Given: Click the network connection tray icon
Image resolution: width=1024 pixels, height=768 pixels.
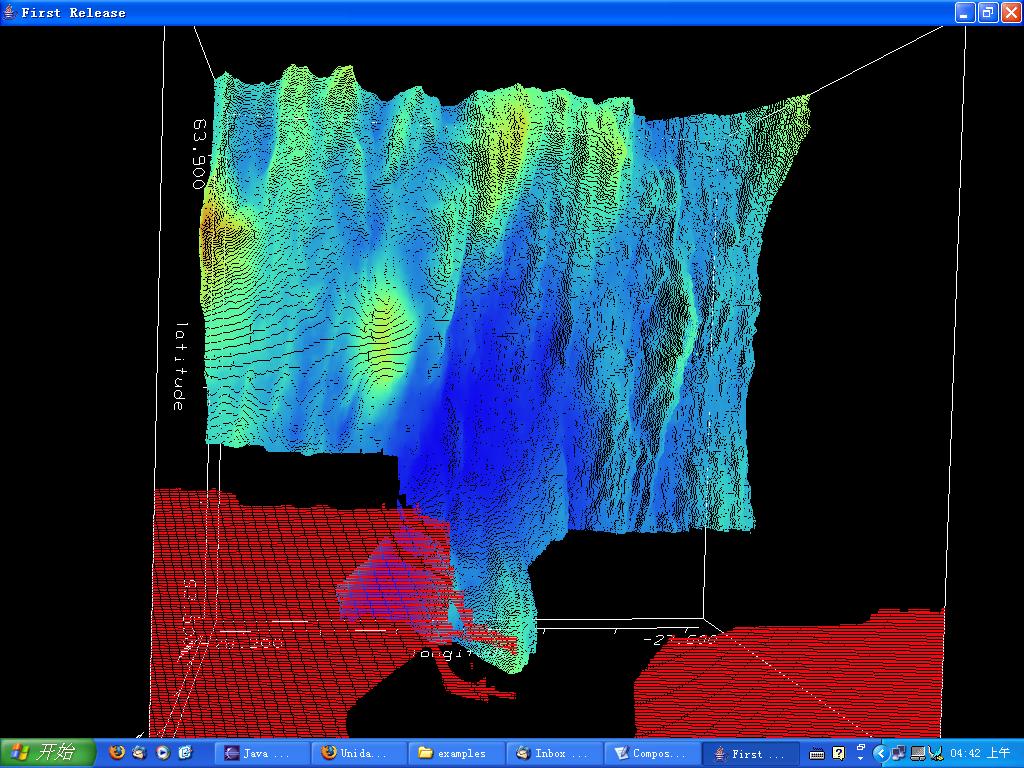Looking at the screenshot, I should 898,753.
